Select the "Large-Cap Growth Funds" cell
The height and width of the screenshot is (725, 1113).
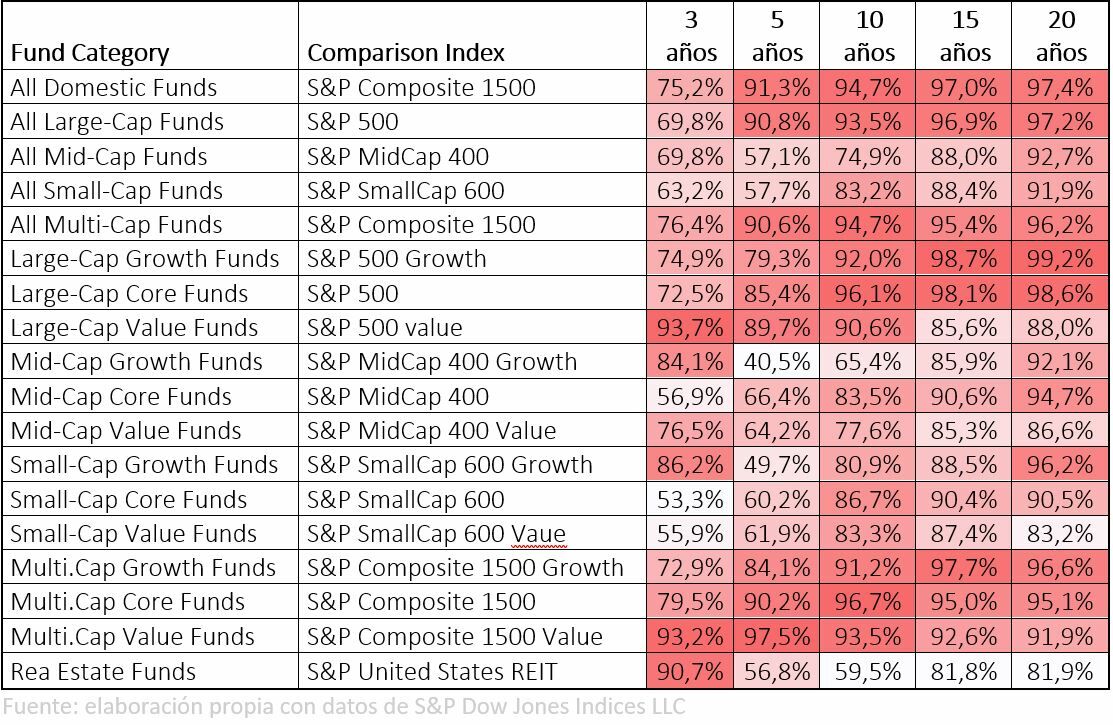pyautogui.click(x=145, y=259)
